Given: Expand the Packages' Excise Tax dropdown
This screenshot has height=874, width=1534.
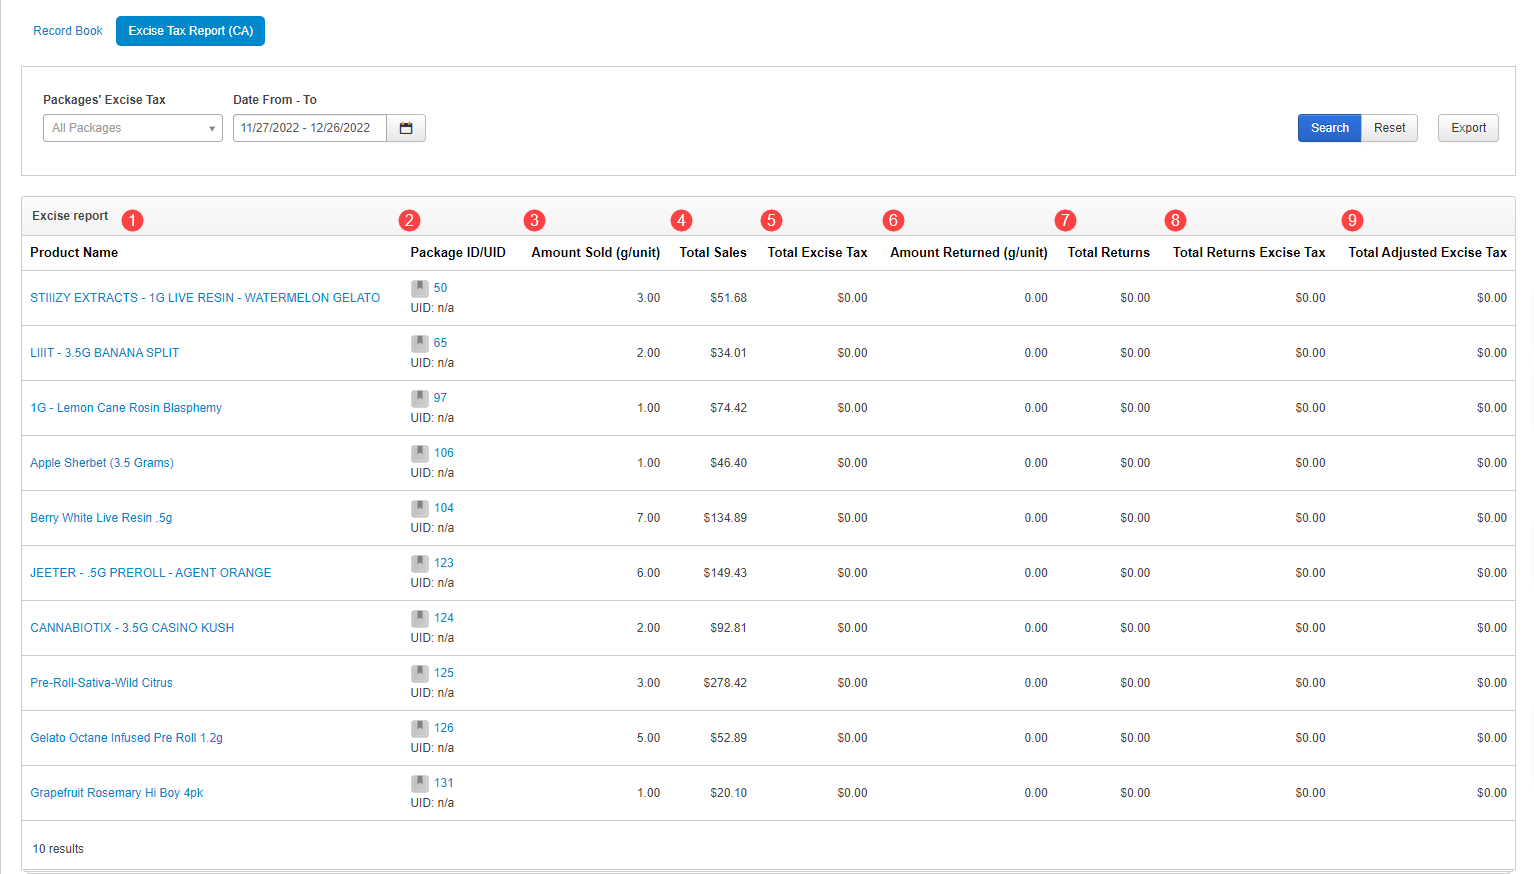Looking at the screenshot, I should click(x=132, y=128).
